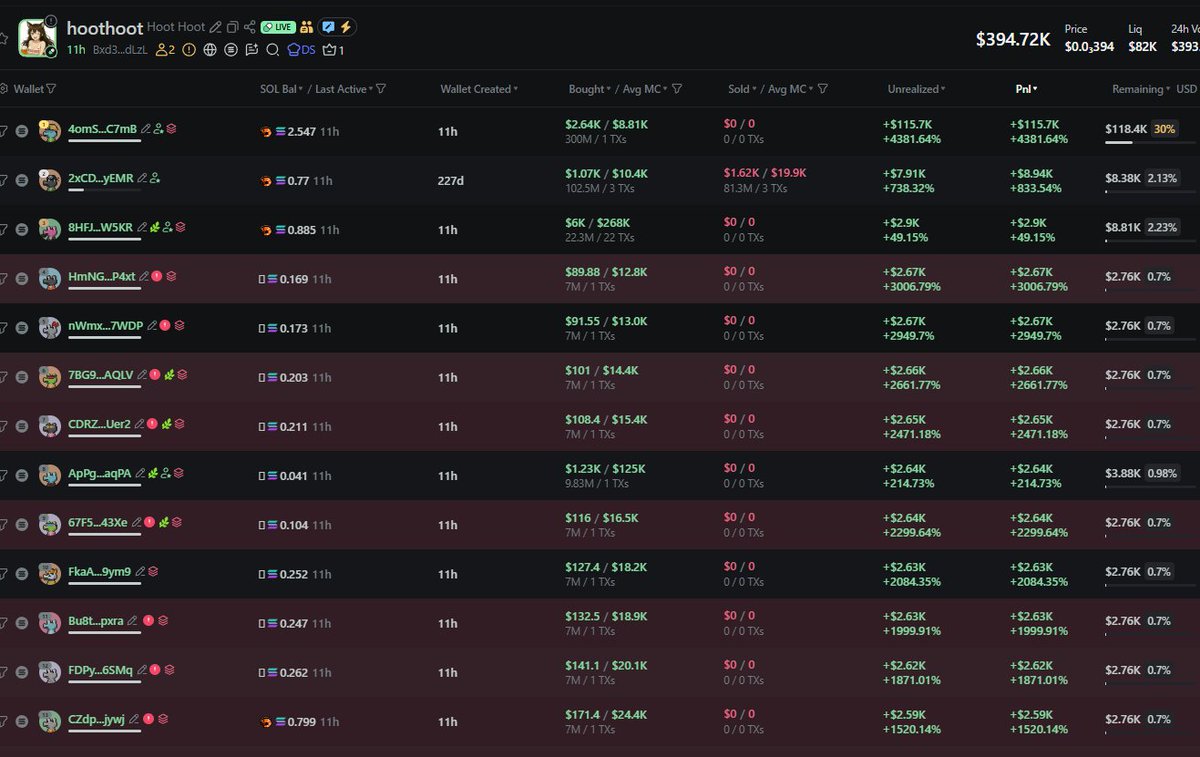
Task: Open wallet 8HFJ...W5KR address link
Action: tap(100, 227)
